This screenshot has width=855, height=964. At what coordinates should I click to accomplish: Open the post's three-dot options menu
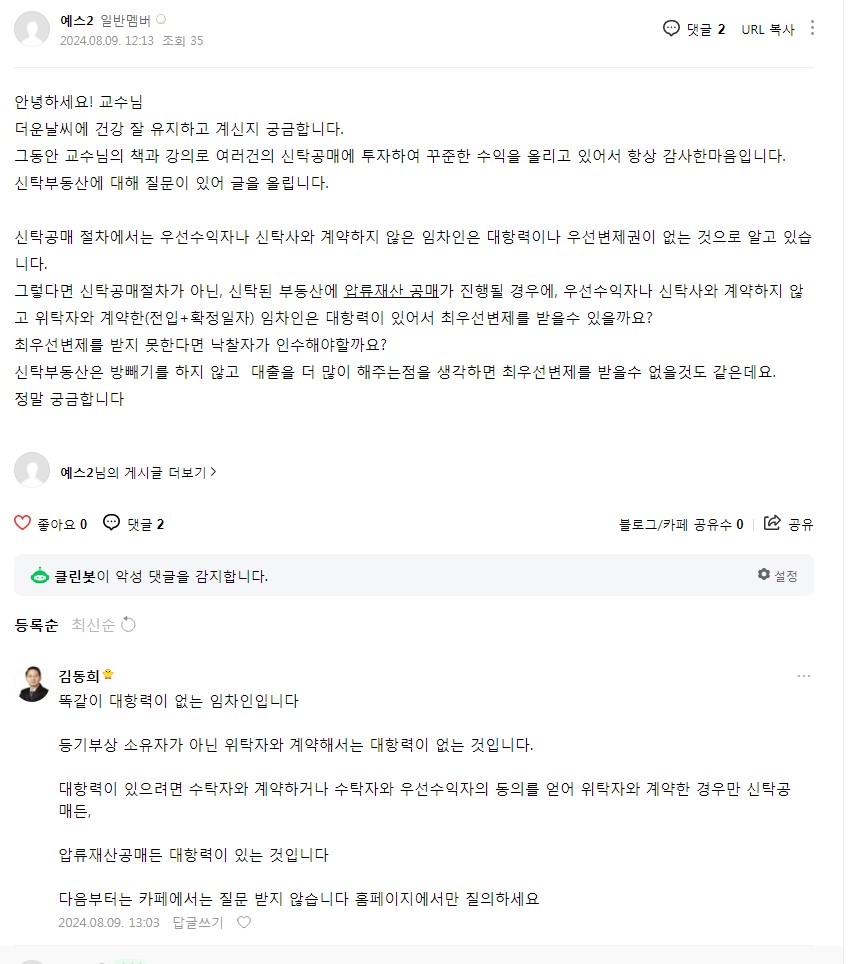(x=812, y=28)
